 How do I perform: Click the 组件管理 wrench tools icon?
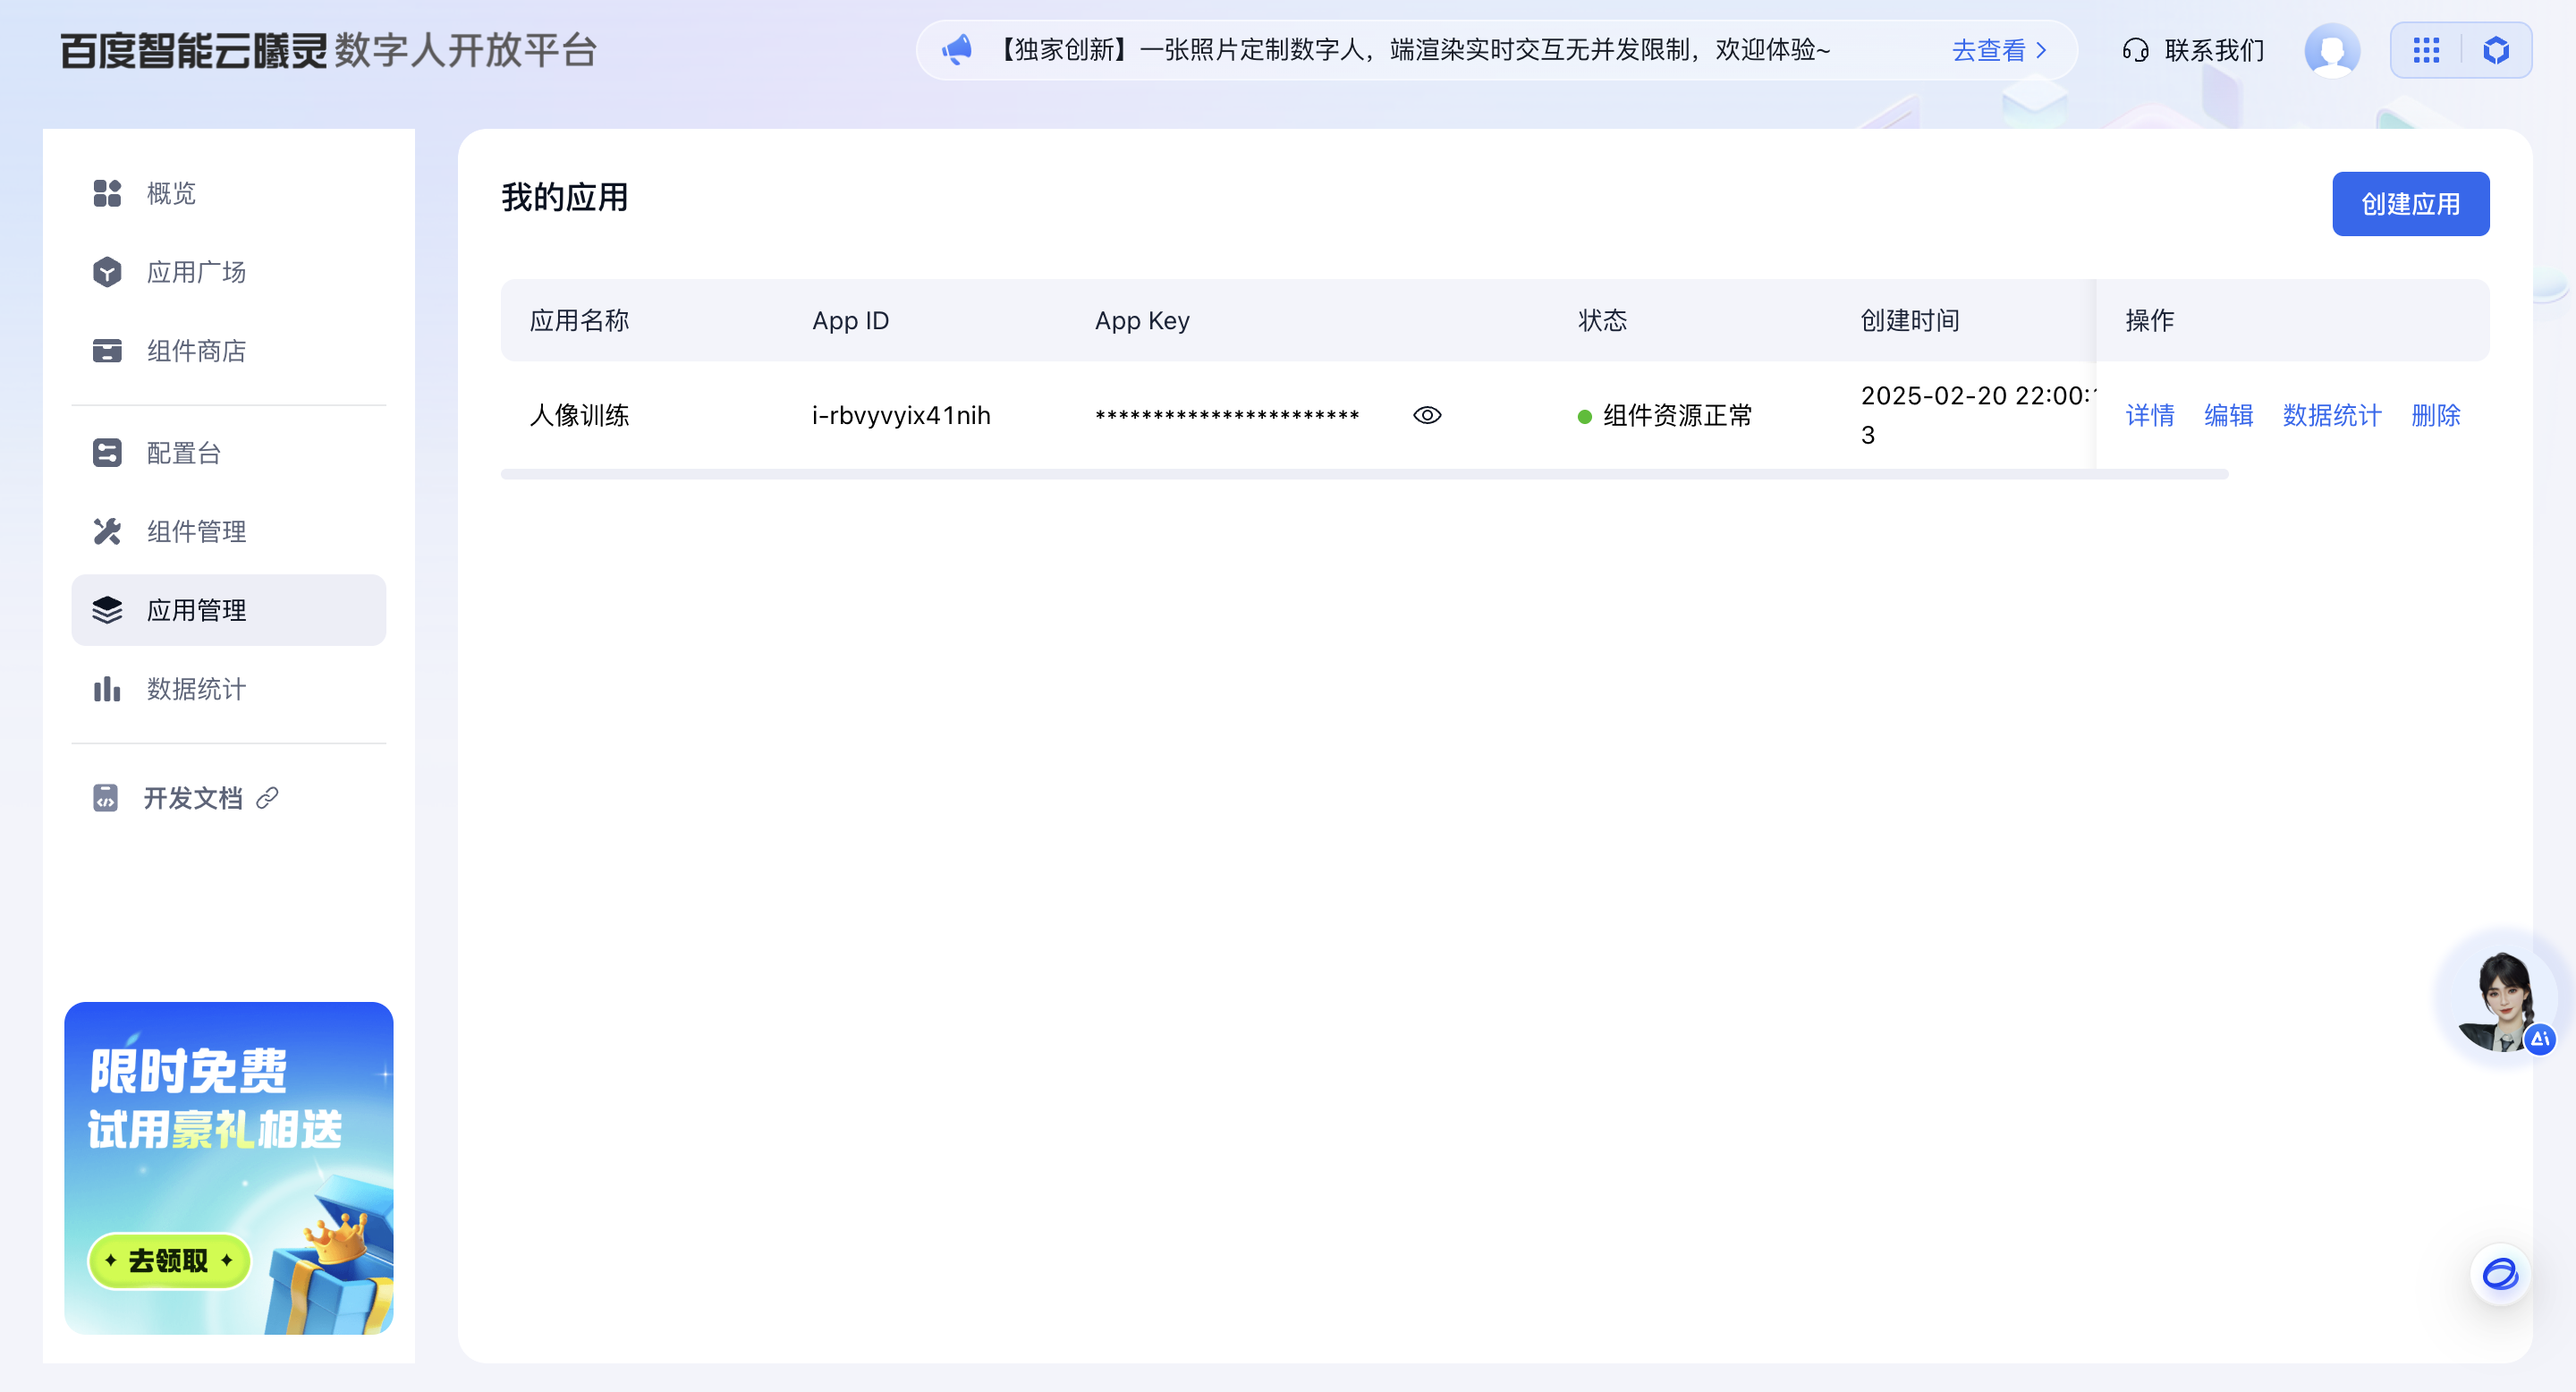[107, 531]
